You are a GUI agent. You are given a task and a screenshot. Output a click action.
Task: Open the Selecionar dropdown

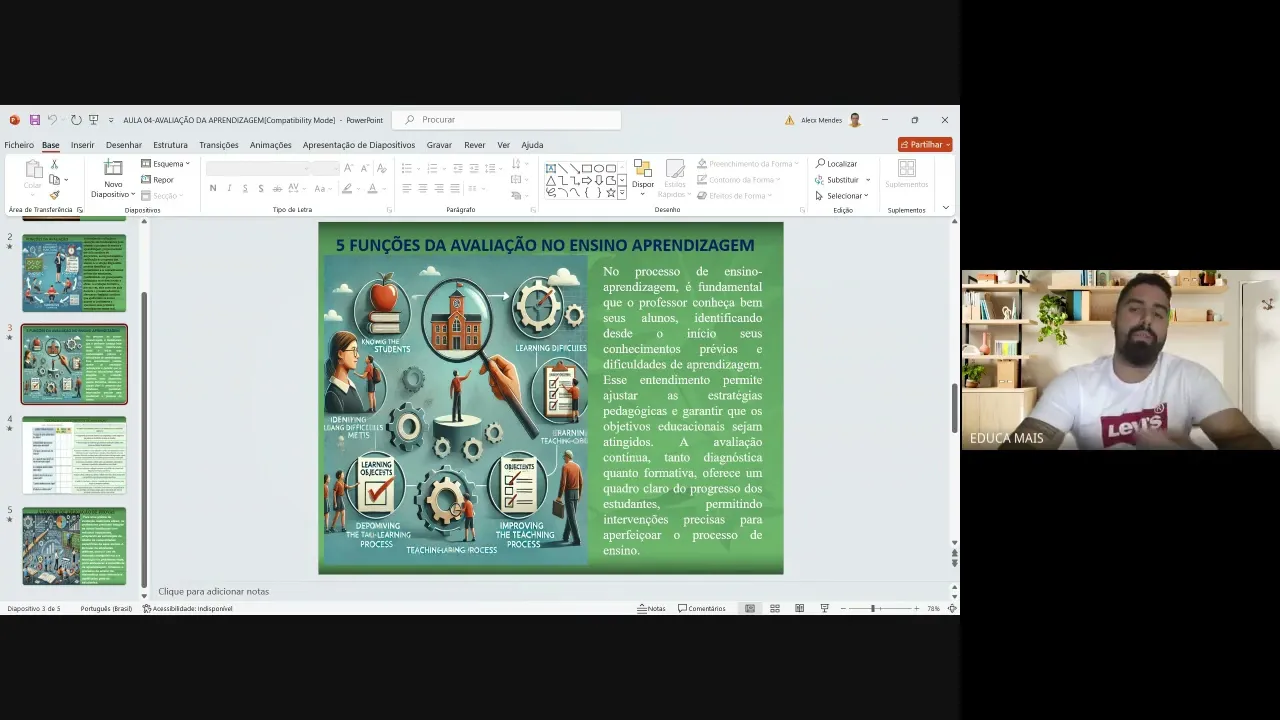click(842, 196)
